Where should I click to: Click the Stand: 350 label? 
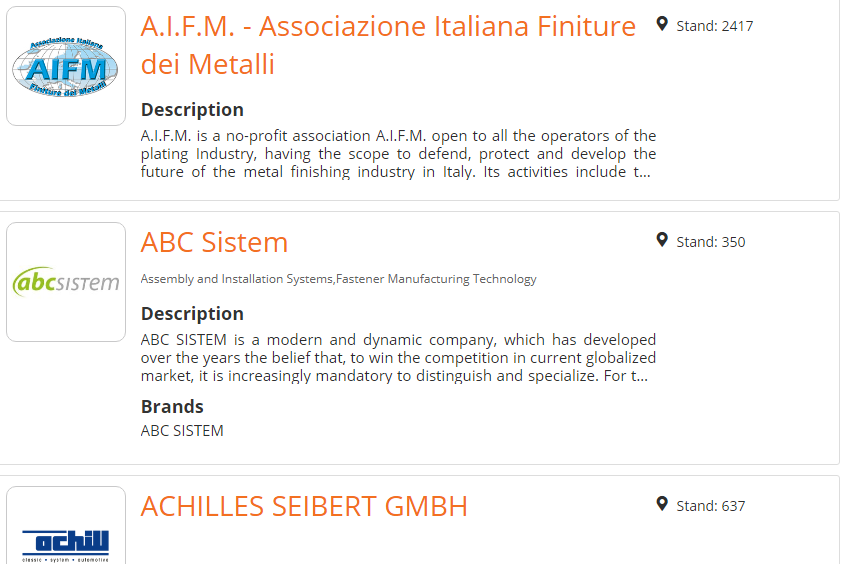coord(710,242)
